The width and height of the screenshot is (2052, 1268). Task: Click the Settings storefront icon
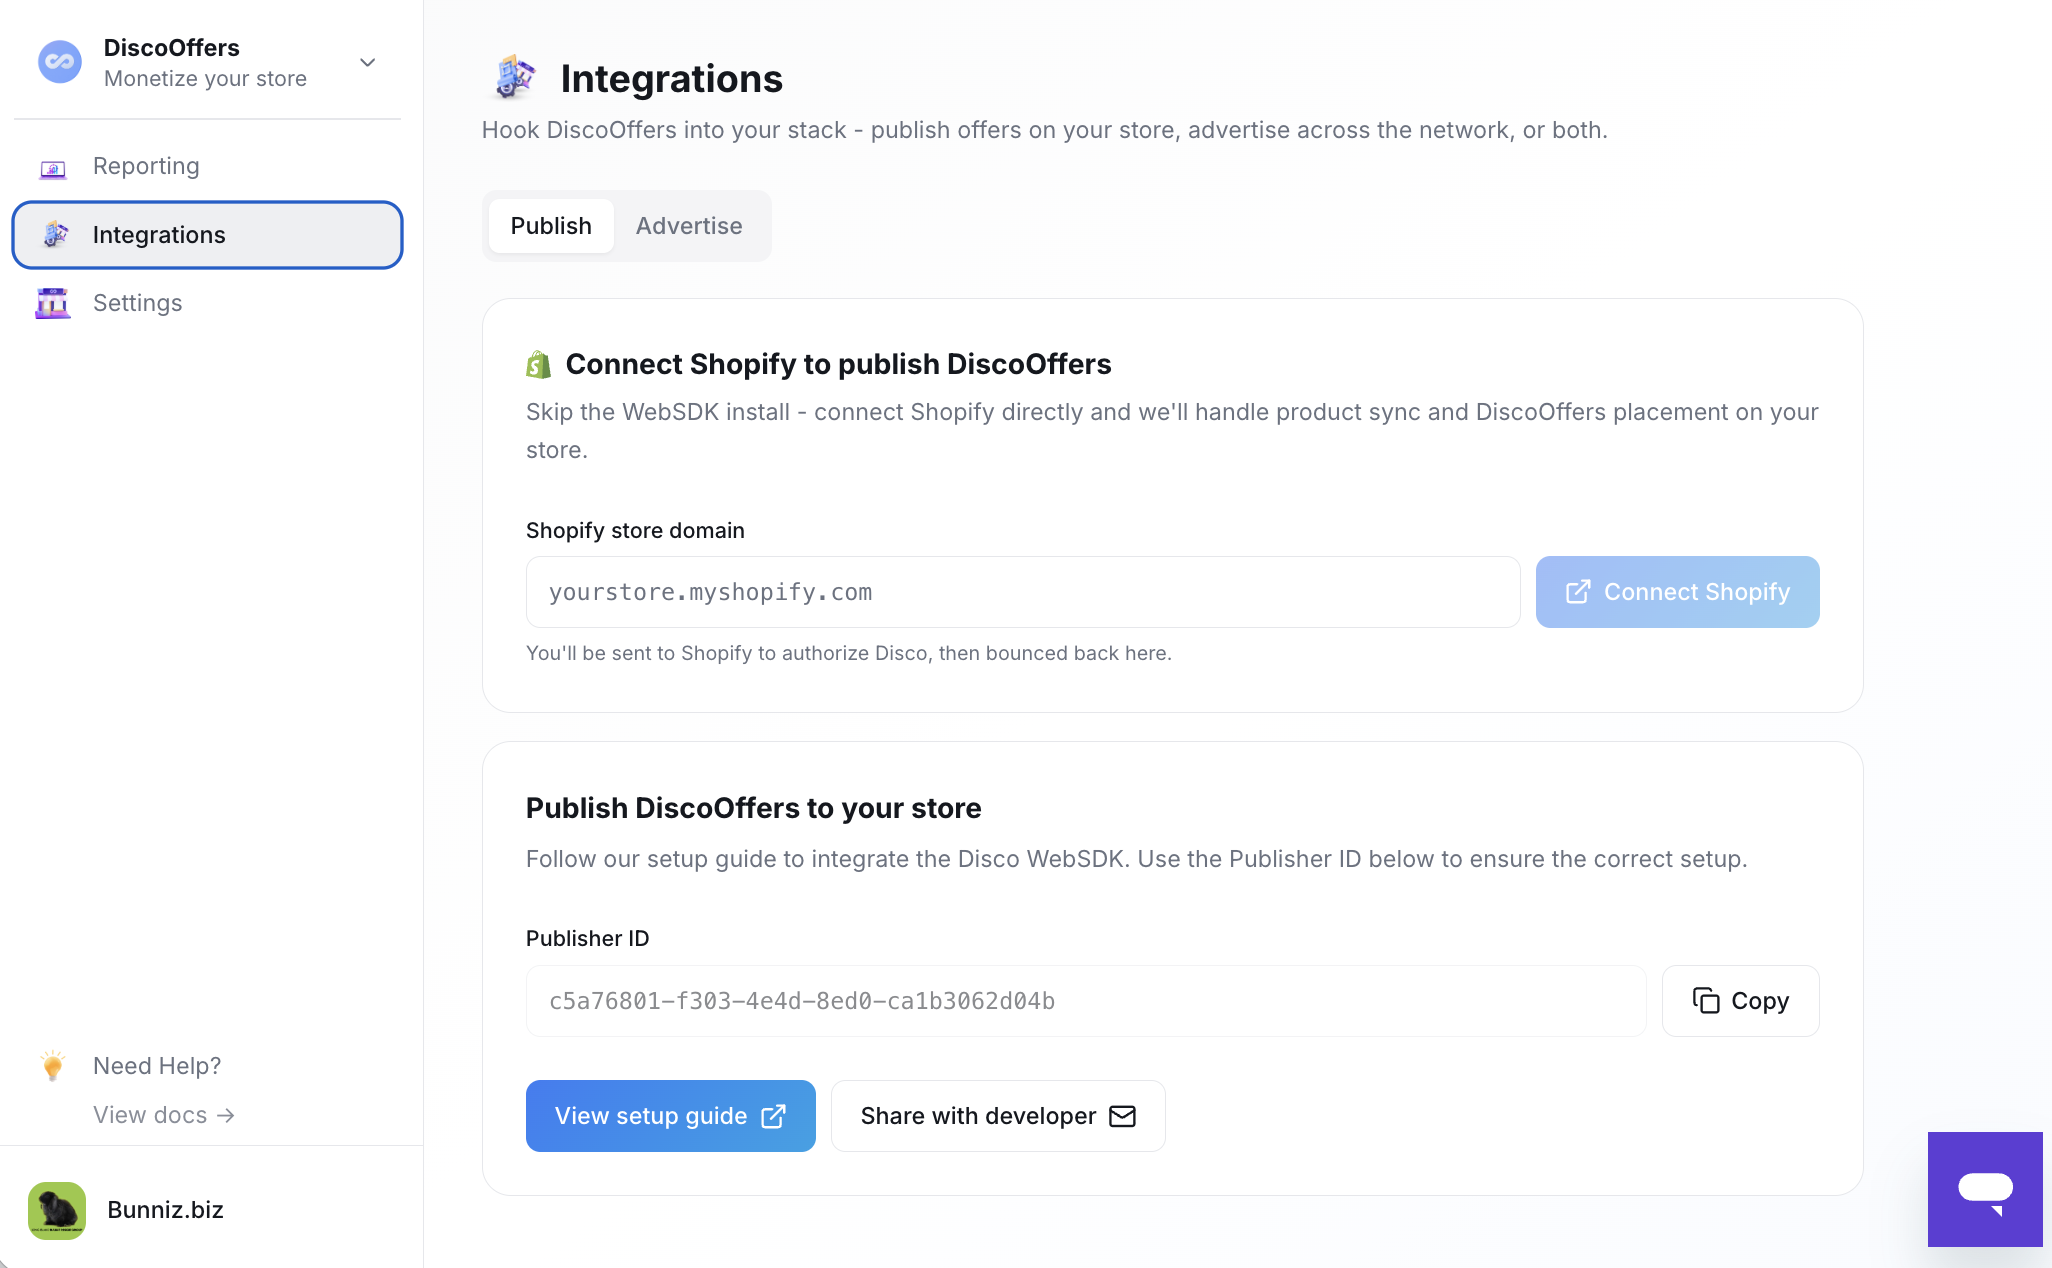(53, 303)
